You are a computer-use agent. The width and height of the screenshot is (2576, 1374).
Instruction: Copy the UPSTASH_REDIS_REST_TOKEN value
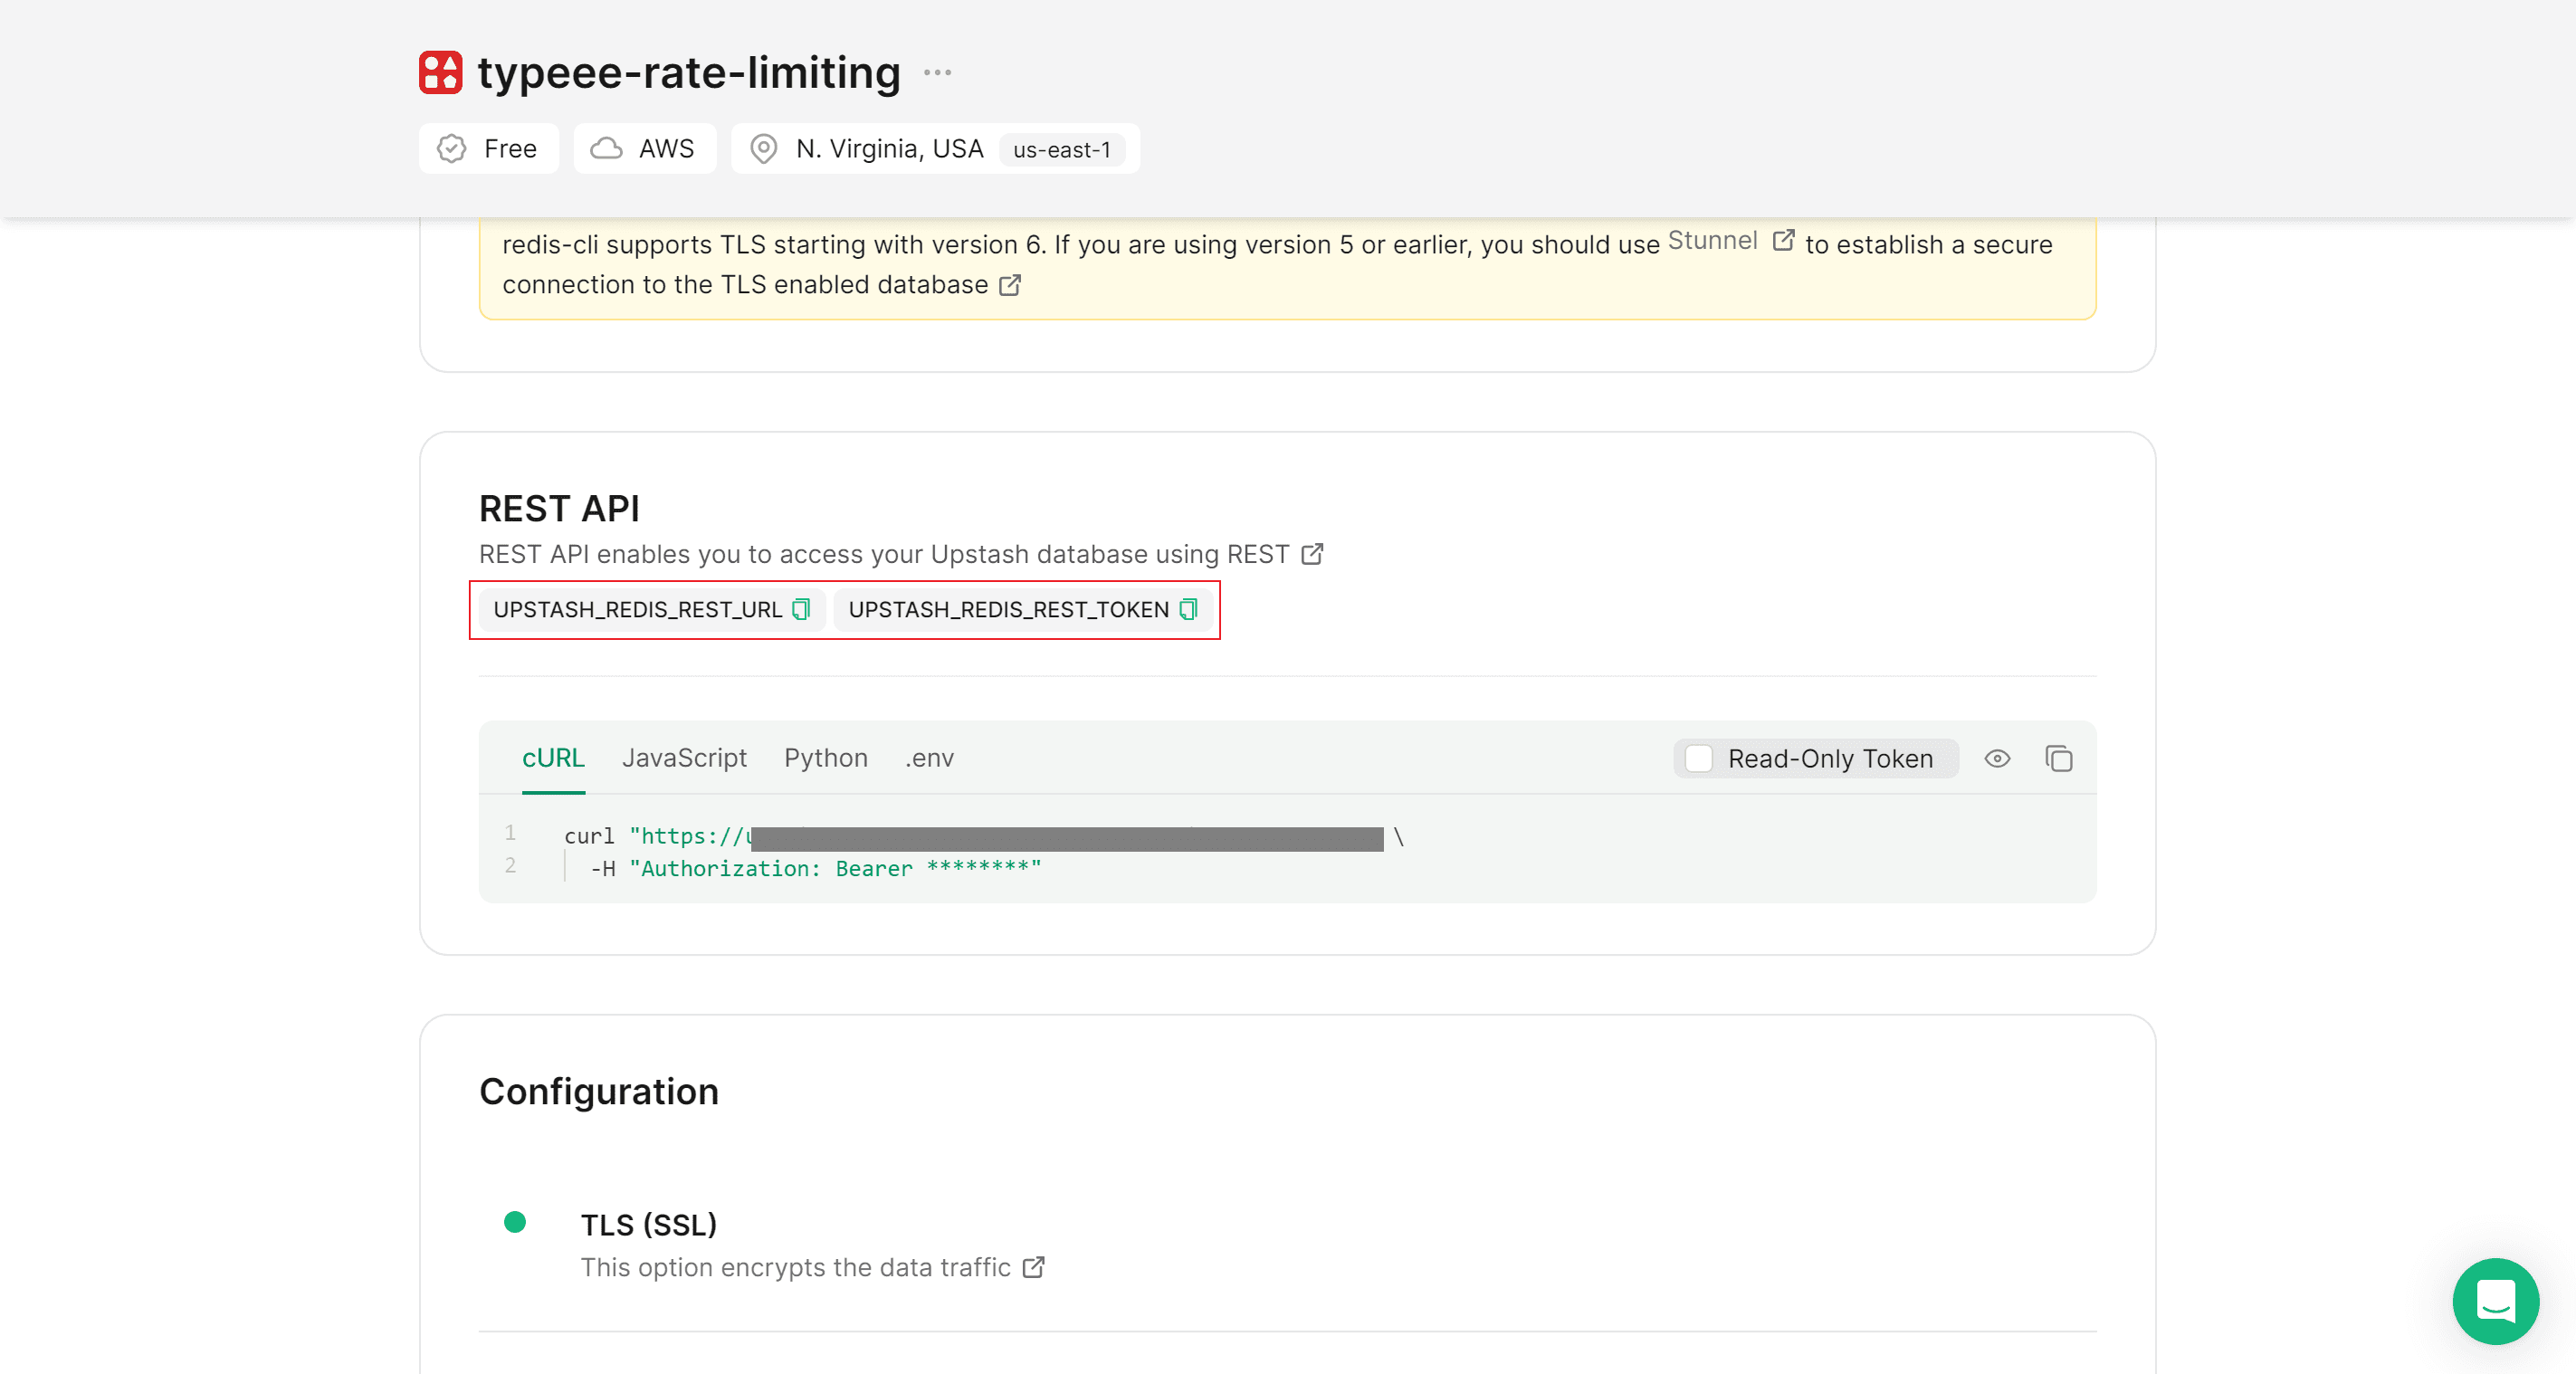tap(1188, 609)
